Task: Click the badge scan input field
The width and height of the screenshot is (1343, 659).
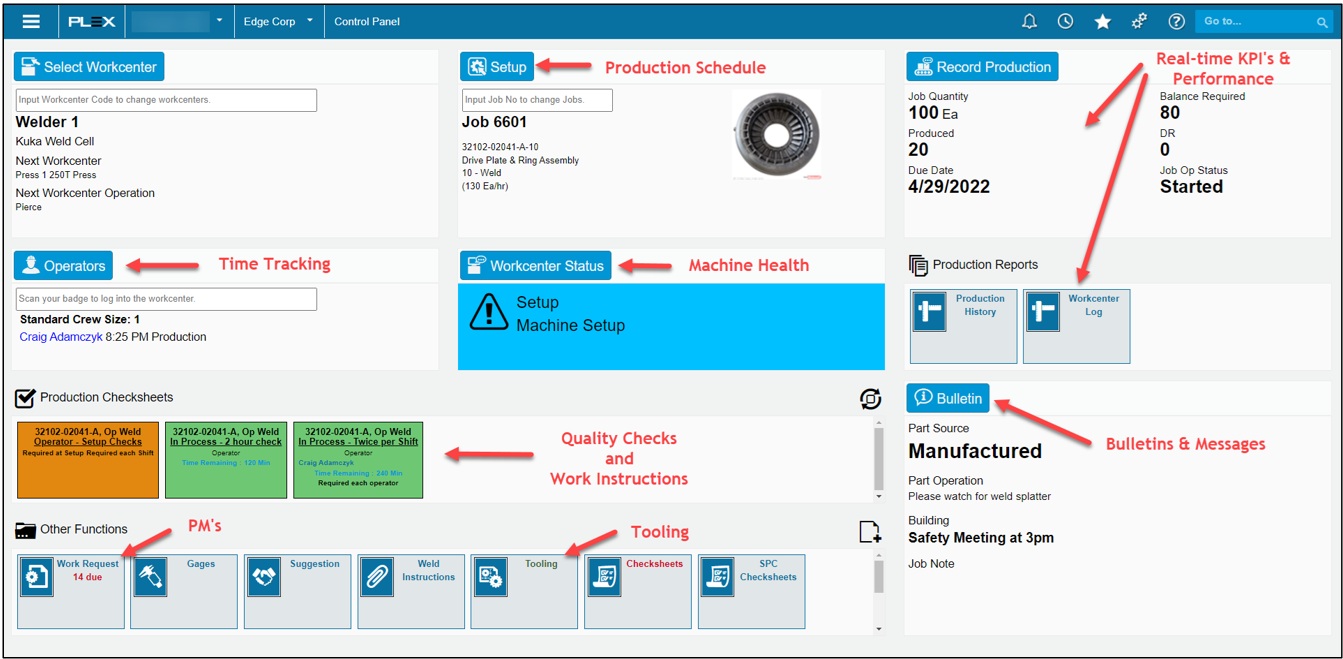Action: (x=166, y=299)
